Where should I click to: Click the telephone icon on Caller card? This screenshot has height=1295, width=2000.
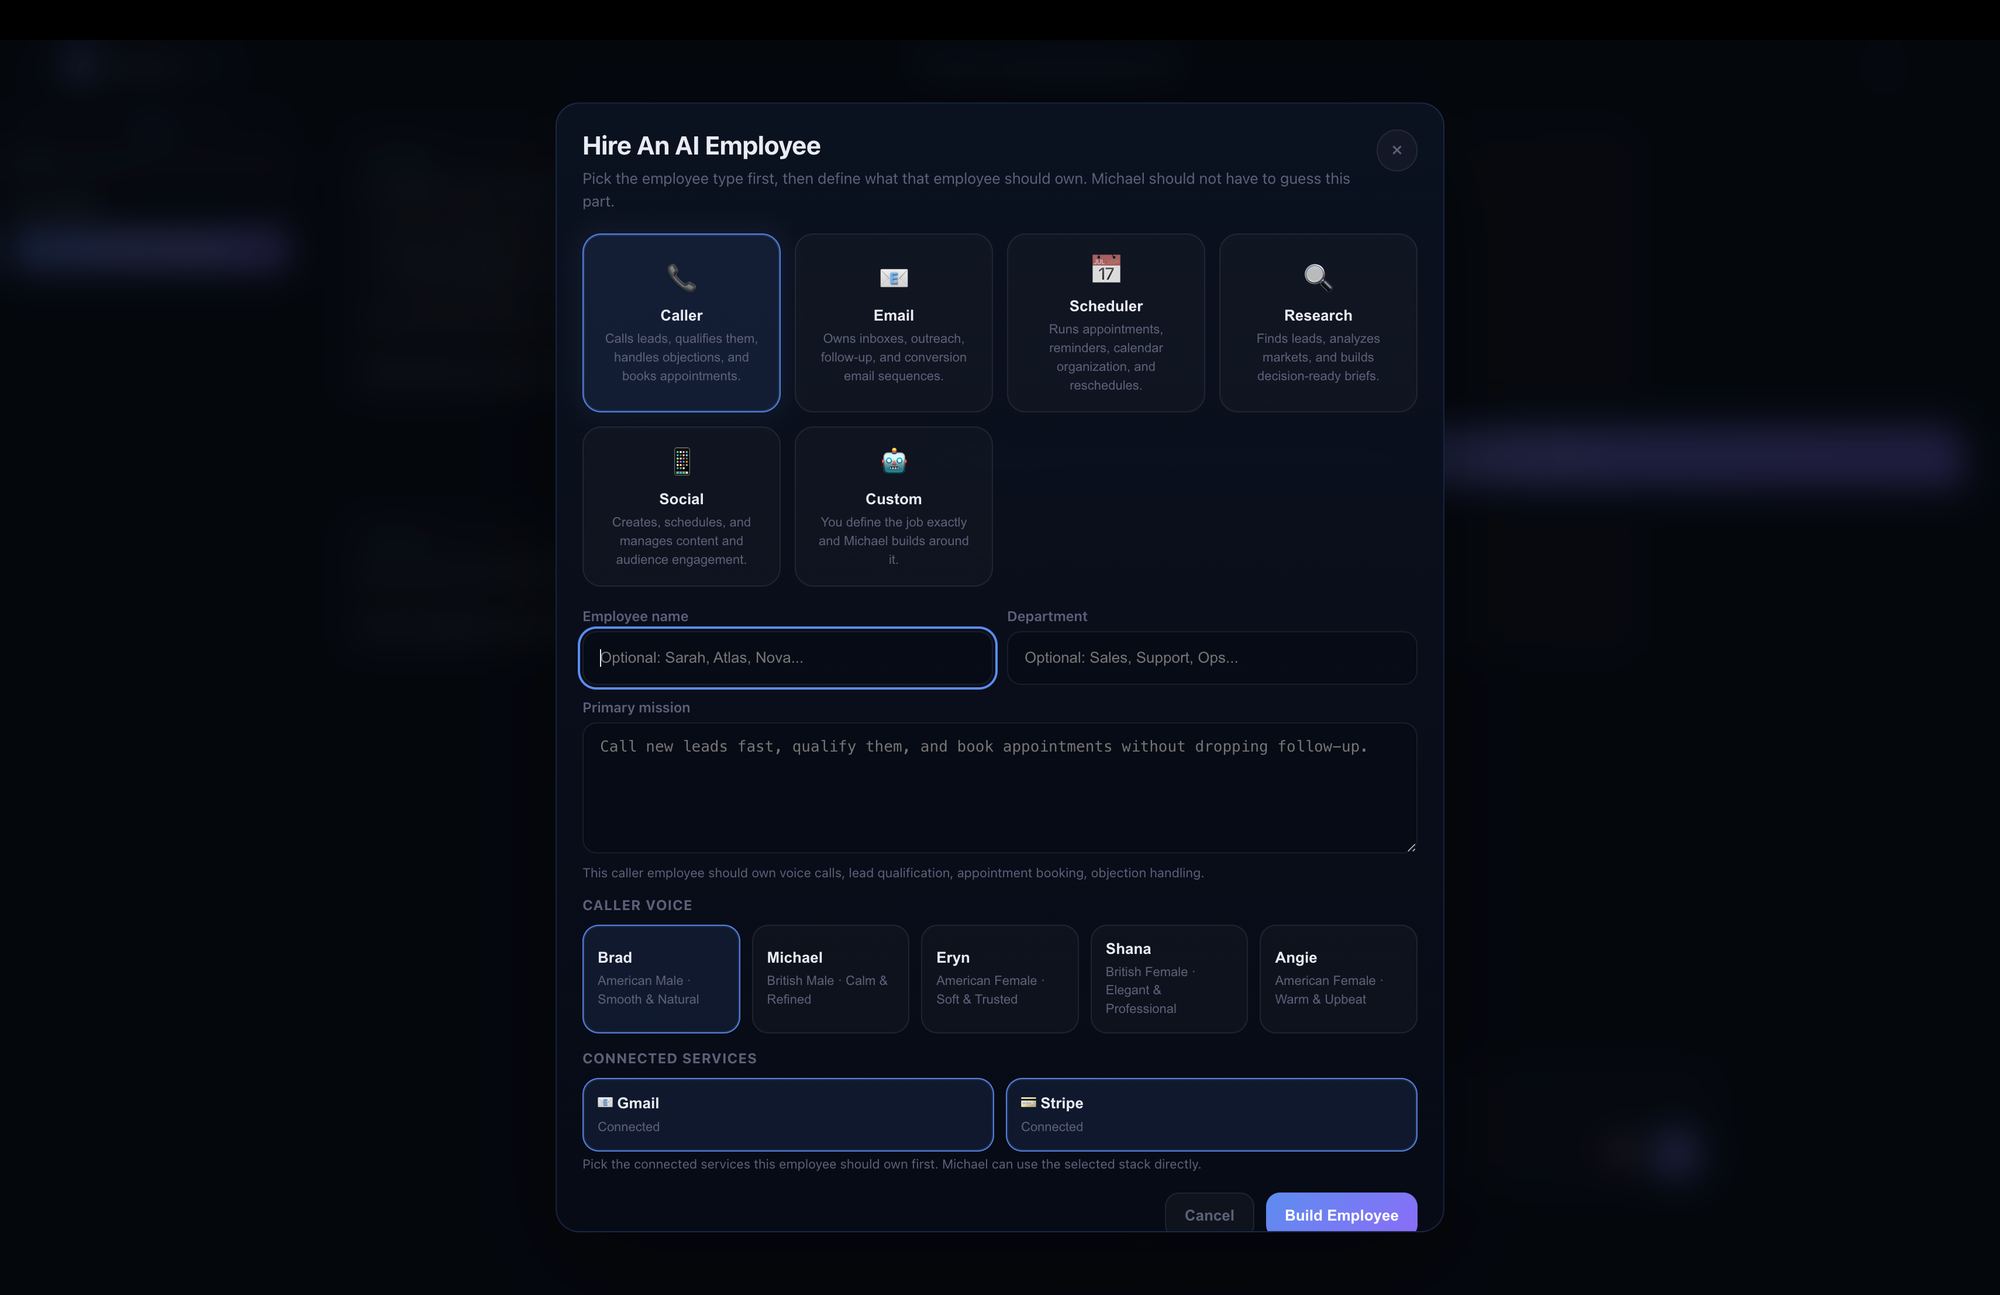point(681,277)
